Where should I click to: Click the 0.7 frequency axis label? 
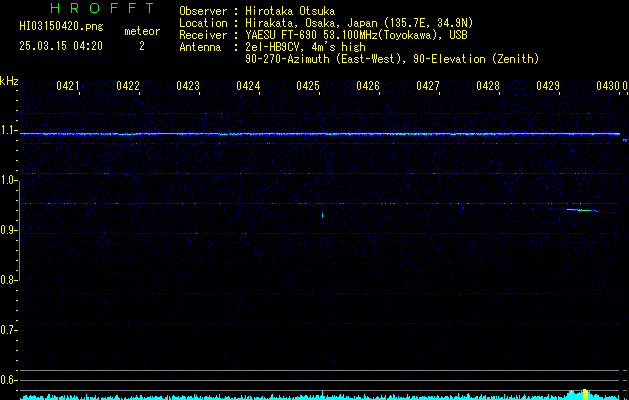tap(8, 330)
